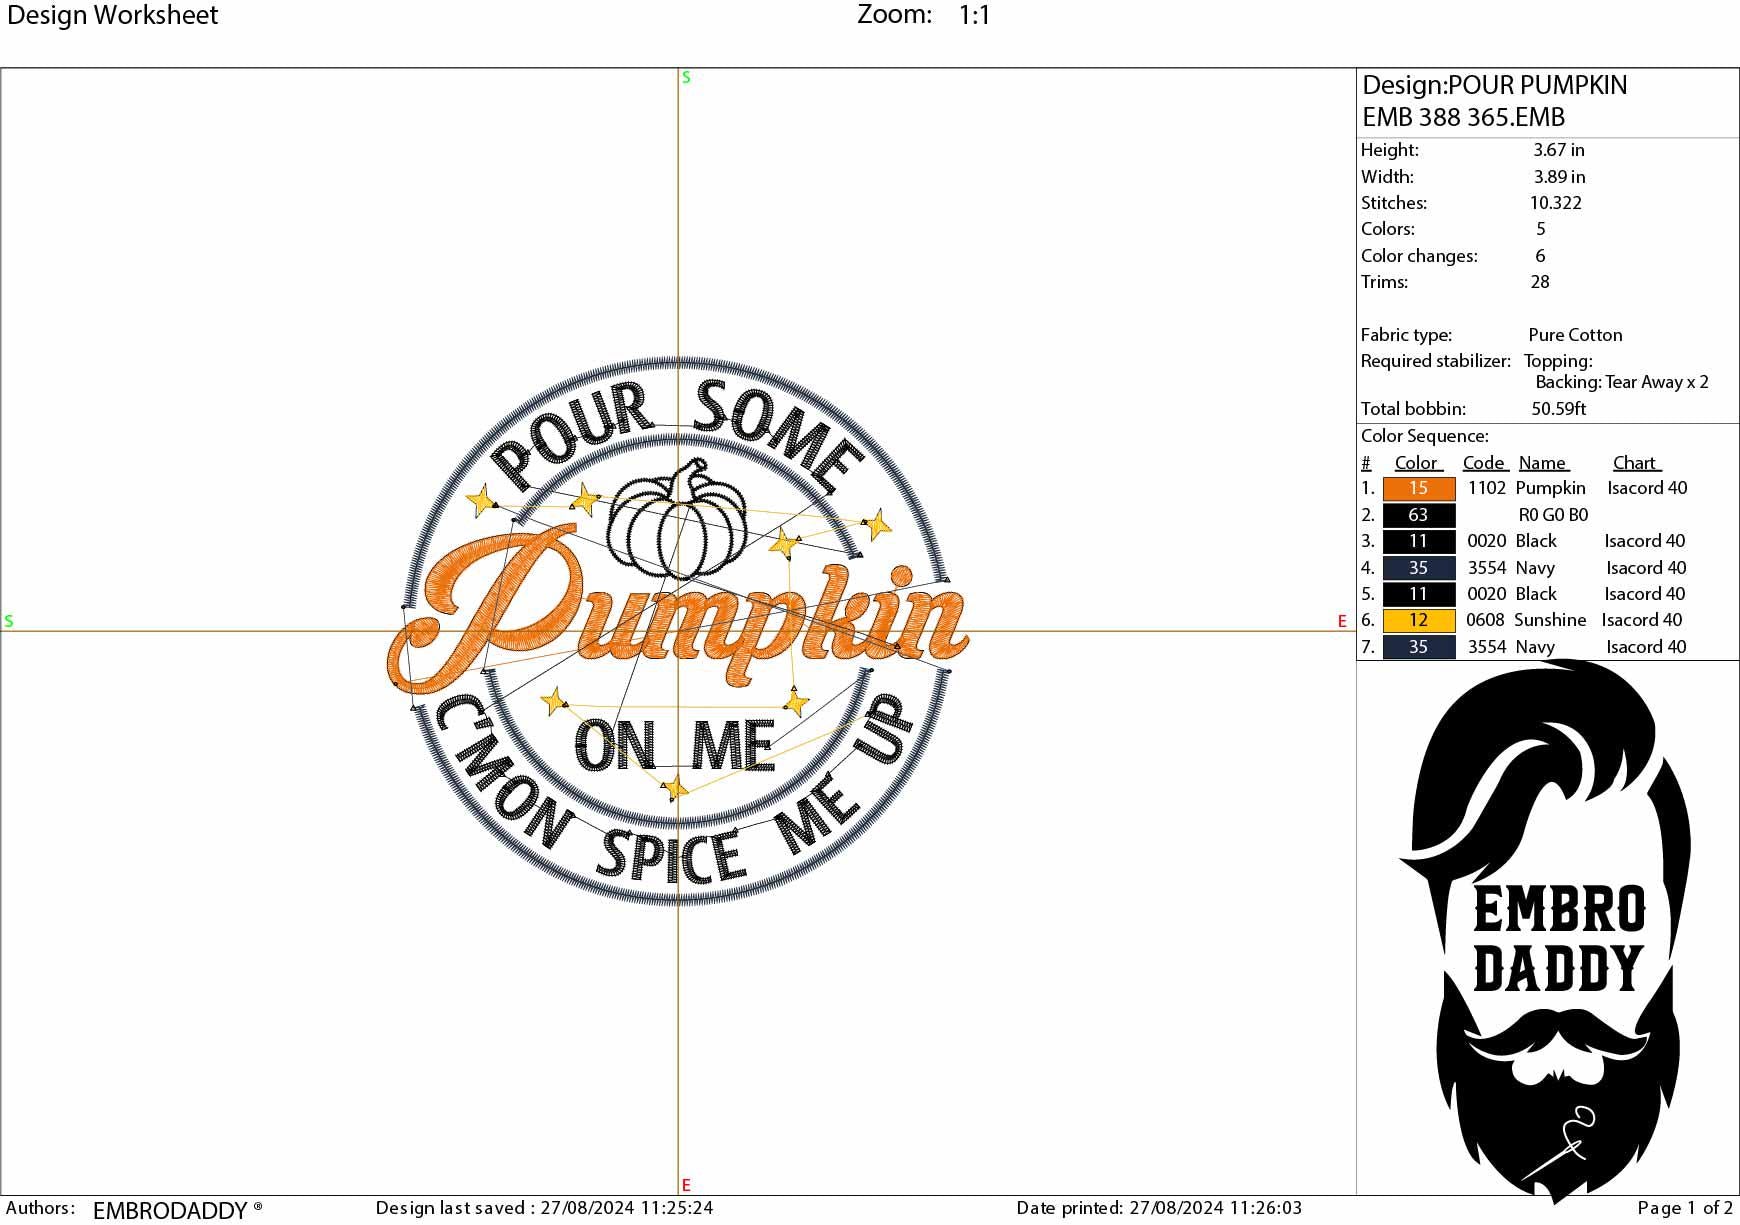Click the black color swatch 63

coord(1418,515)
